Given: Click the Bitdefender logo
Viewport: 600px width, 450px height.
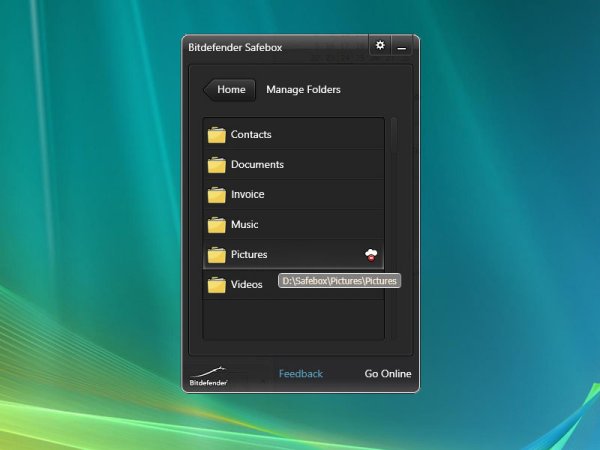Looking at the screenshot, I should pyautogui.click(x=209, y=376).
